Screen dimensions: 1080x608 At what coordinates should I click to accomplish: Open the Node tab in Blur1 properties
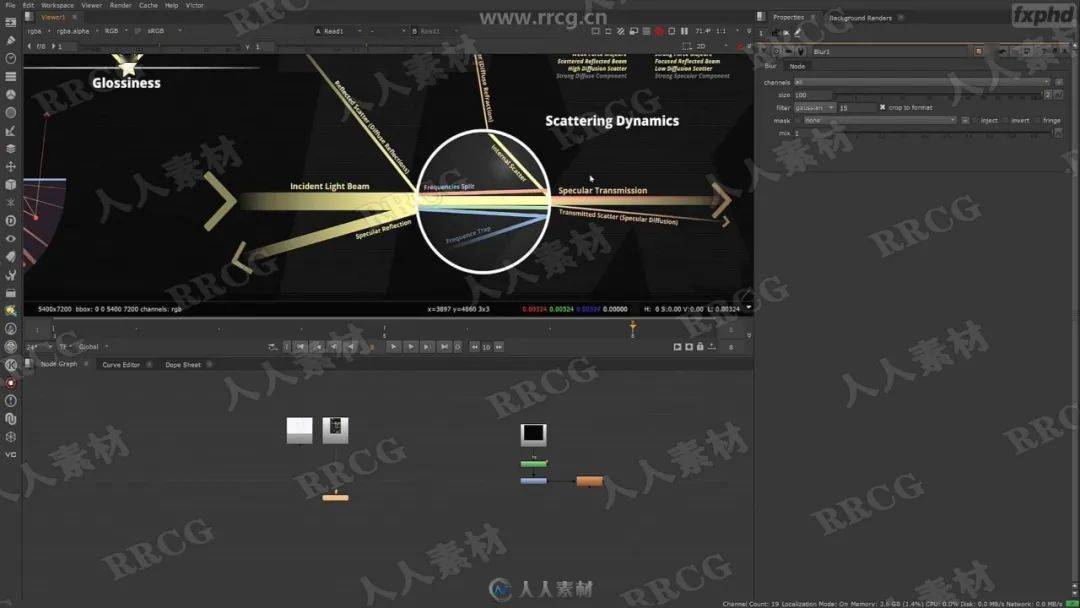click(797, 66)
